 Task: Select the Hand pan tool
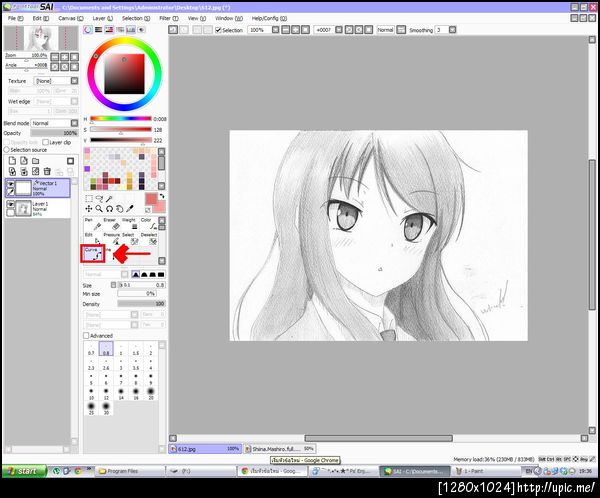click(x=119, y=209)
